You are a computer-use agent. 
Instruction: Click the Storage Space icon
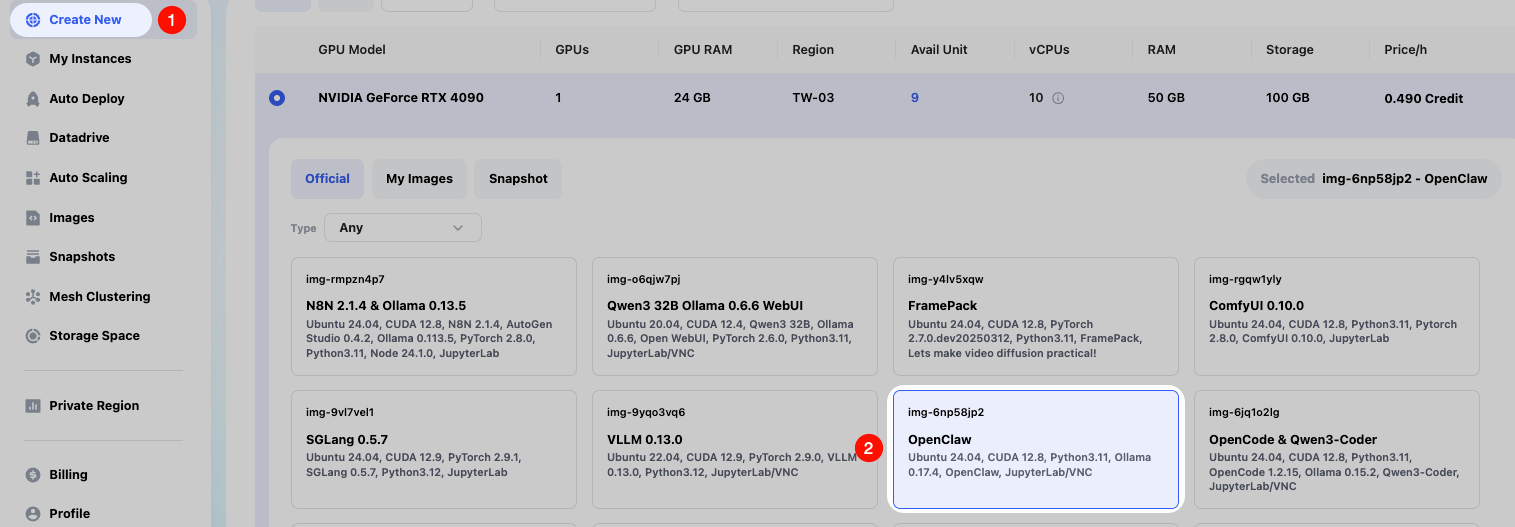(x=33, y=336)
